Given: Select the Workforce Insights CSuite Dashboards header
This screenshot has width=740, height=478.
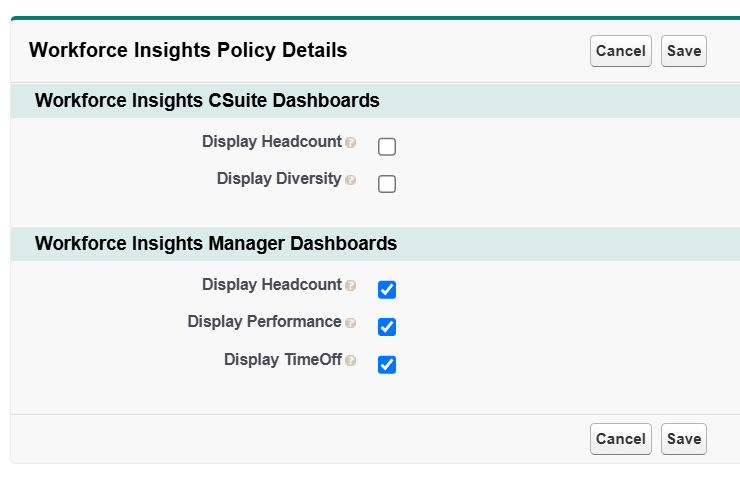Looking at the screenshot, I should coord(207,101).
